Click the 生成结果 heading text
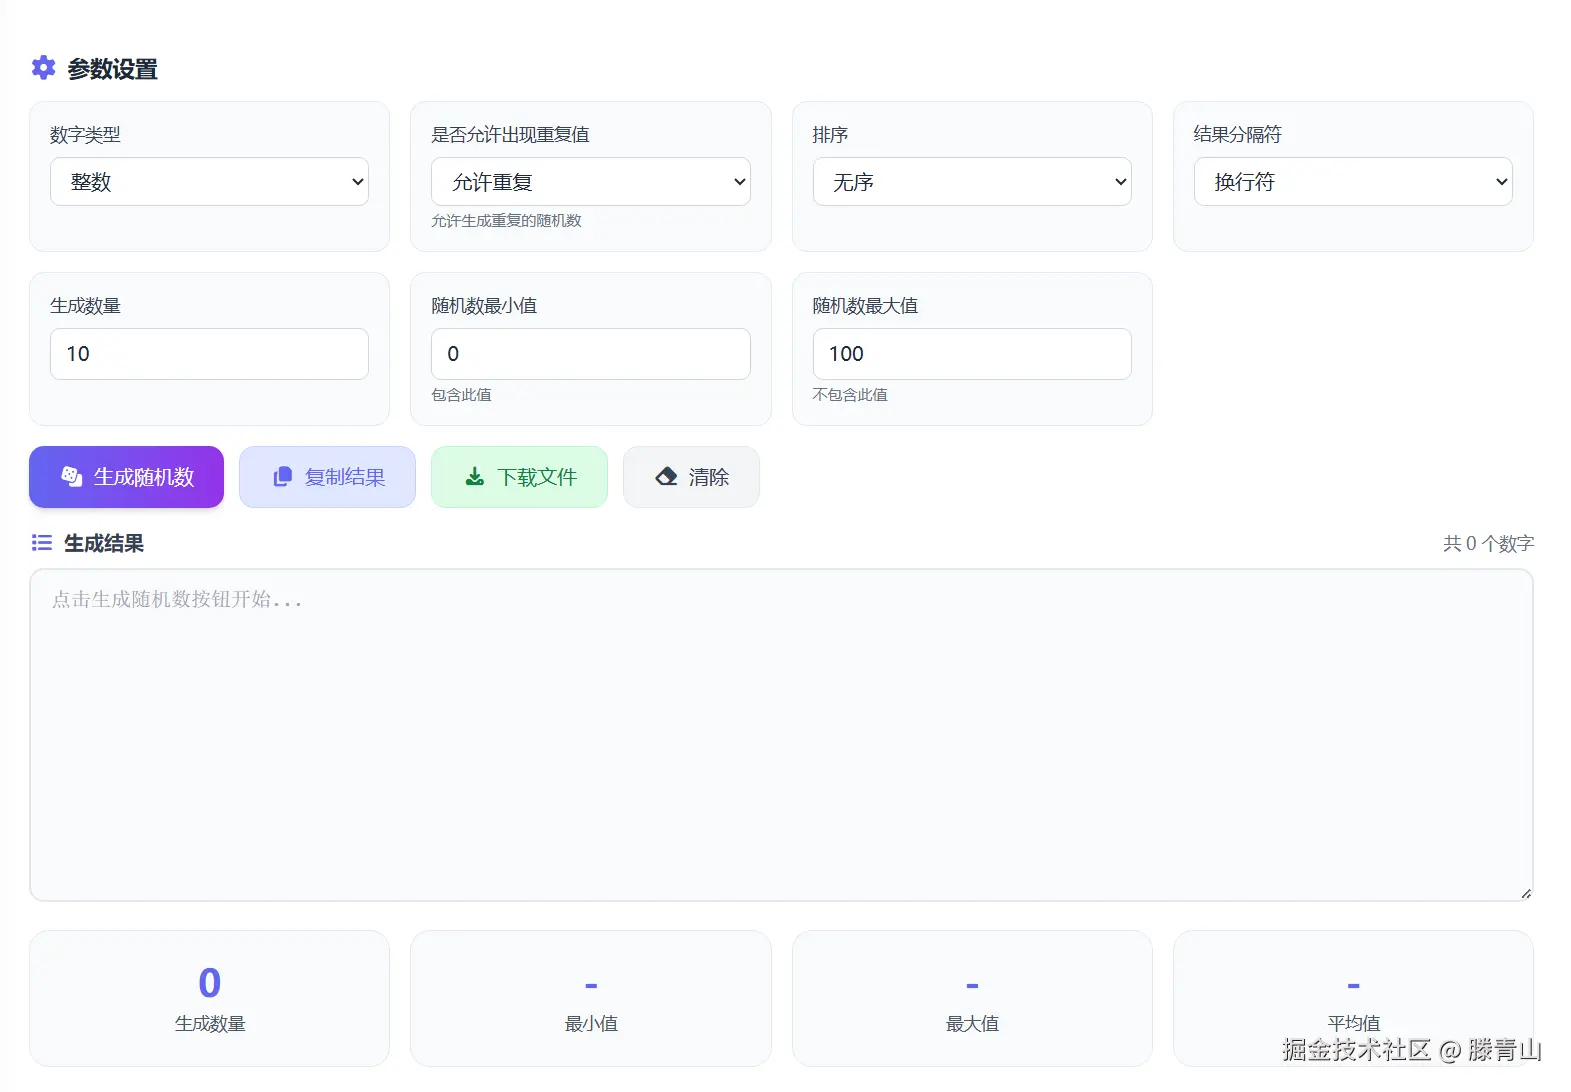 pos(104,543)
